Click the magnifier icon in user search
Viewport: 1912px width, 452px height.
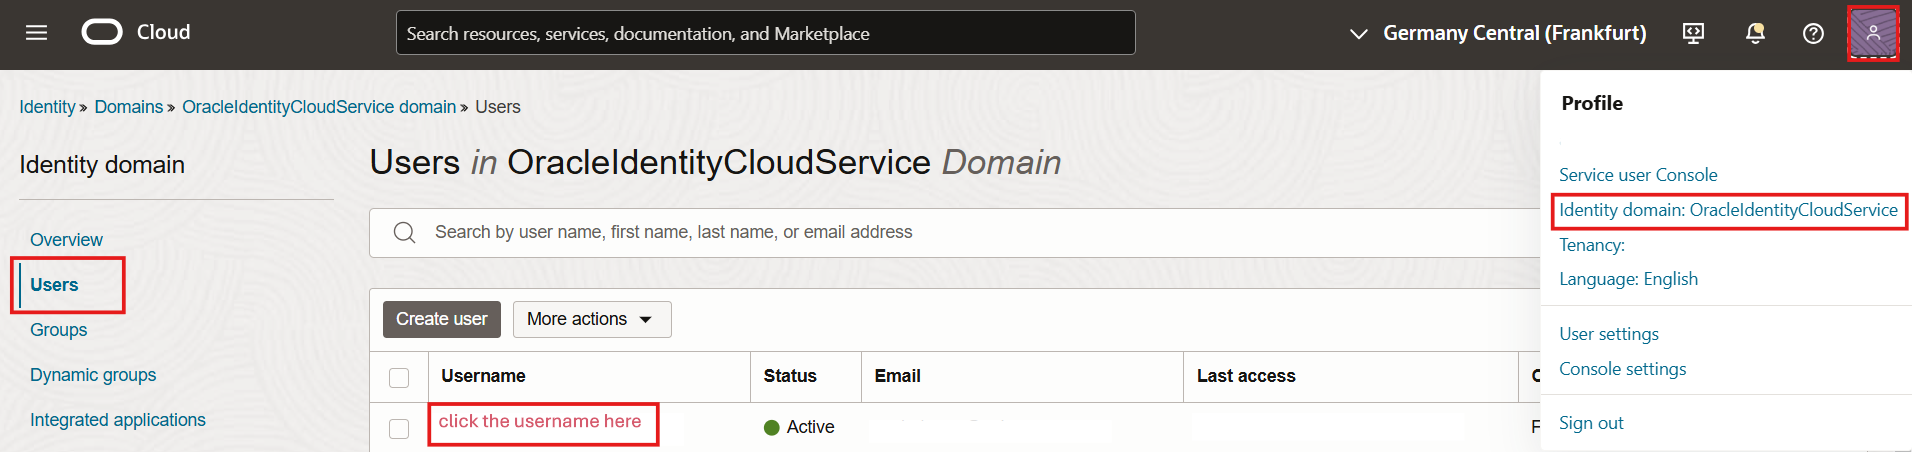tap(405, 233)
